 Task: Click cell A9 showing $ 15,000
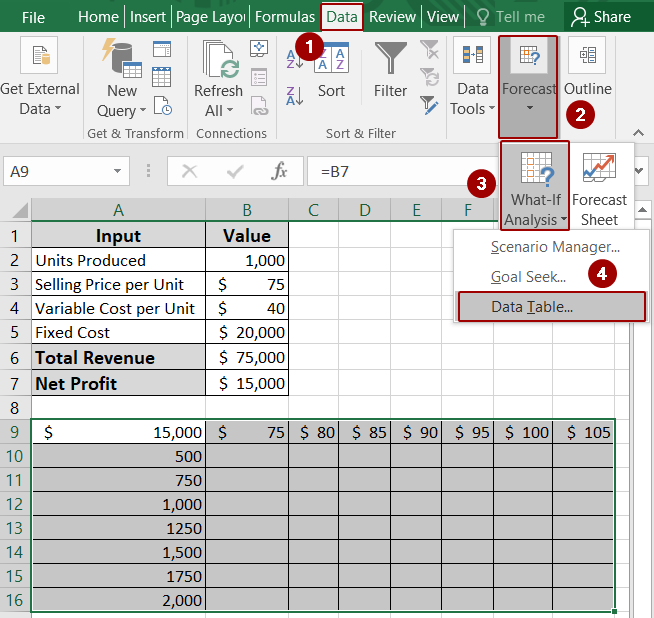pos(118,432)
